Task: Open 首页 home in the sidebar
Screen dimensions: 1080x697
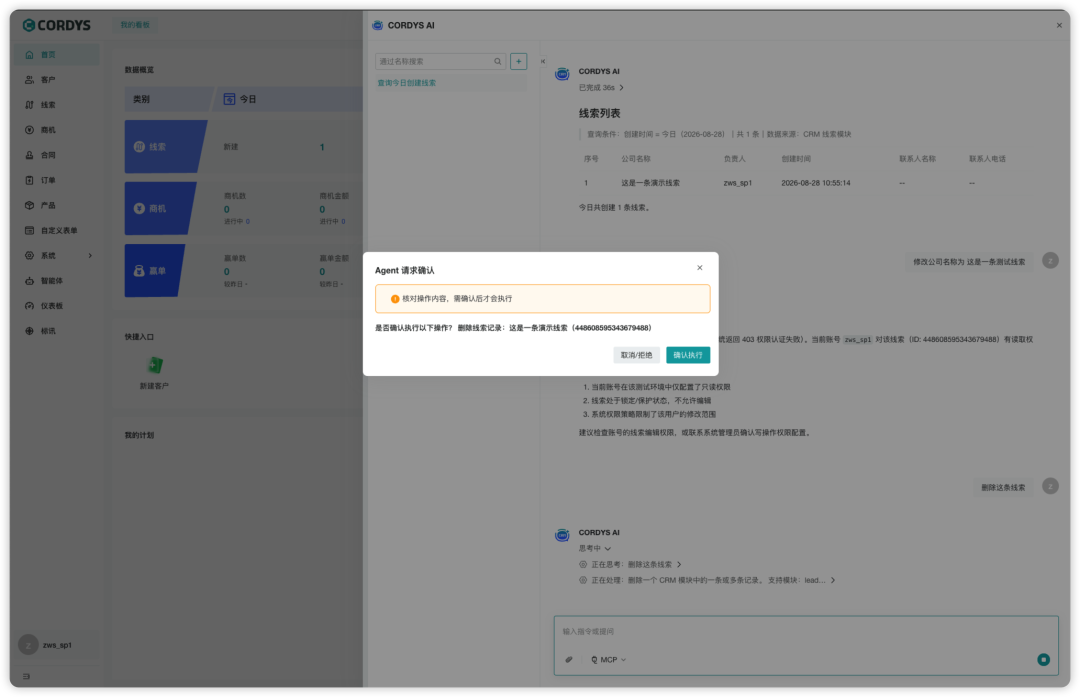Action: tap(56, 55)
